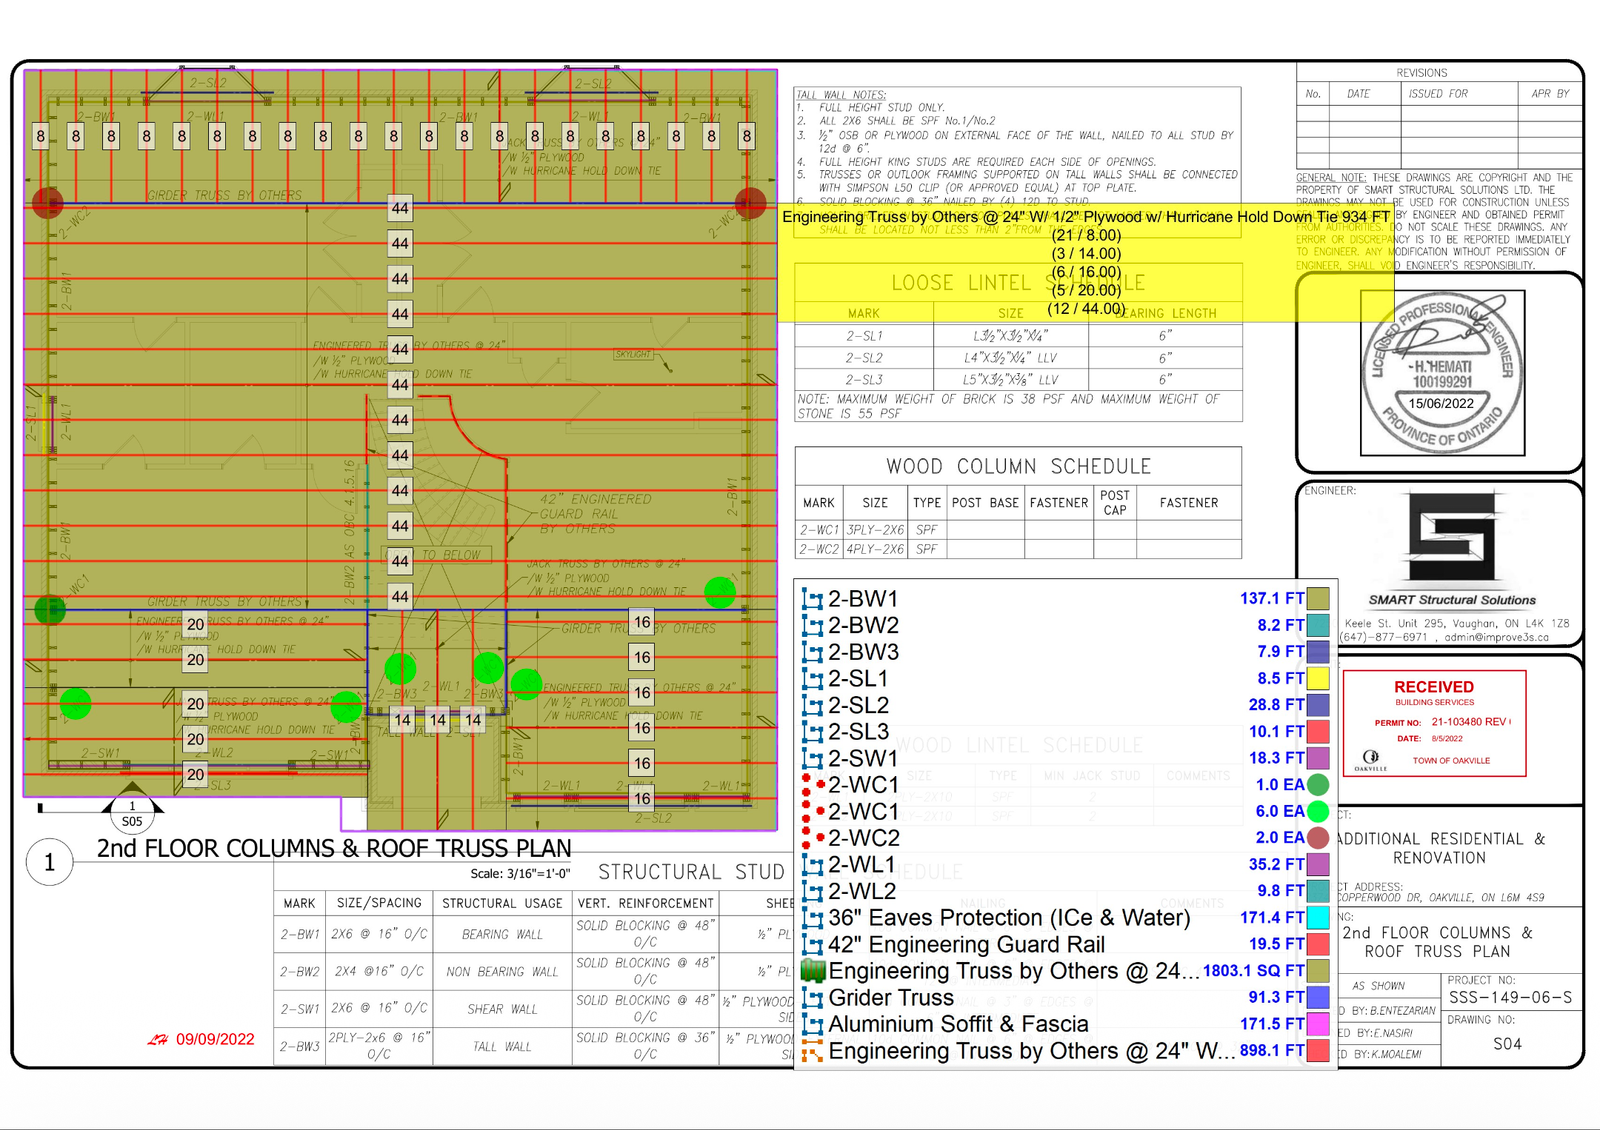Select the magenta swatch for Aluminium Soffit & Fascia
Screen dimensions: 1600x1130
(x=1319, y=1024)
